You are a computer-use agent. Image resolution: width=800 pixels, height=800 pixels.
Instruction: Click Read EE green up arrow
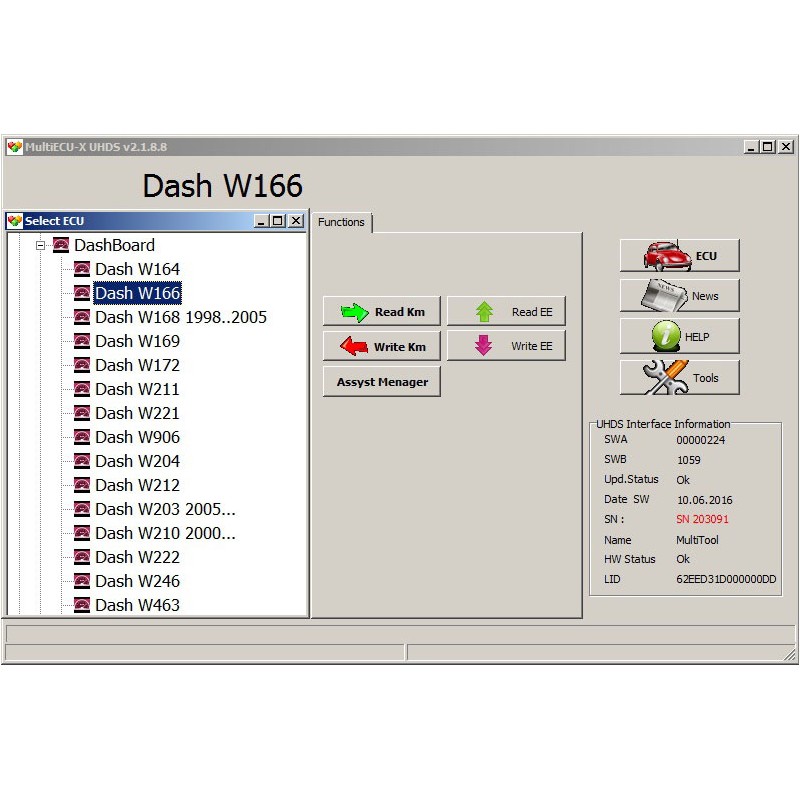click(x=506, y=312)
